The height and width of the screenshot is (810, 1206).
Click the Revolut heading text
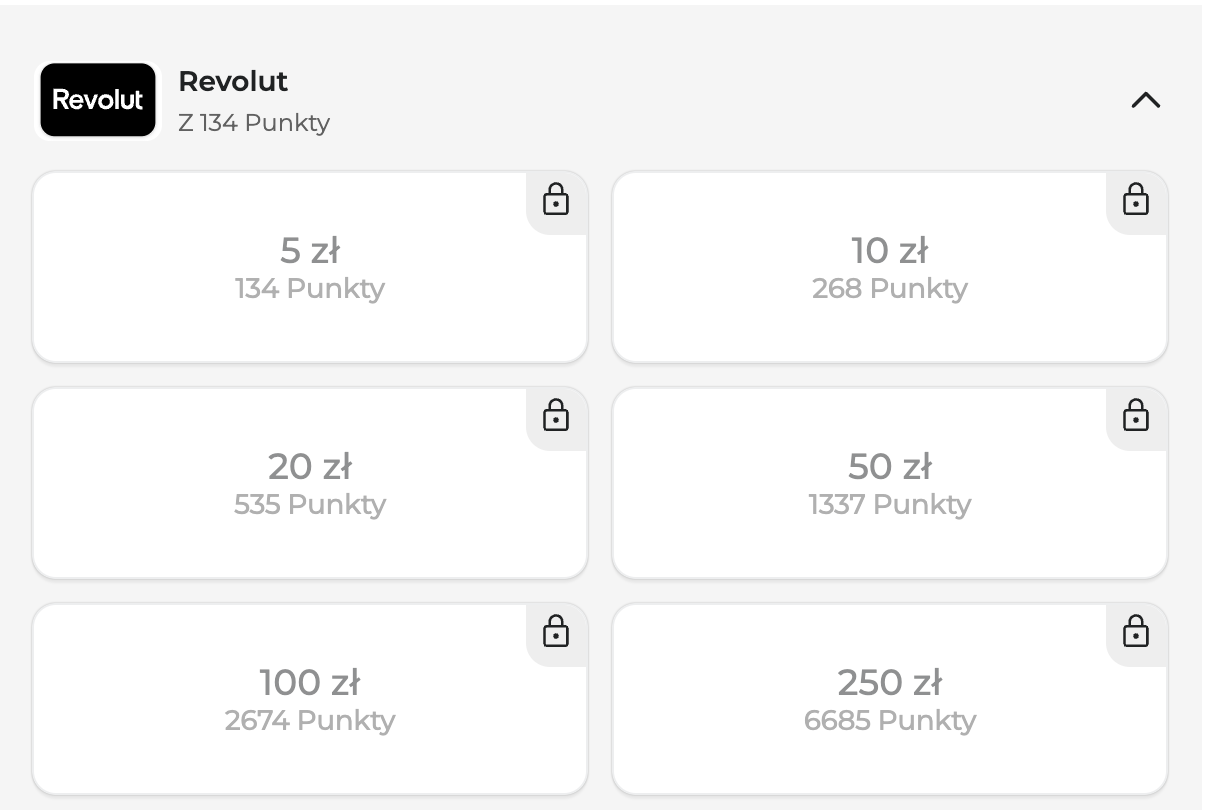[x=233, y=81]
